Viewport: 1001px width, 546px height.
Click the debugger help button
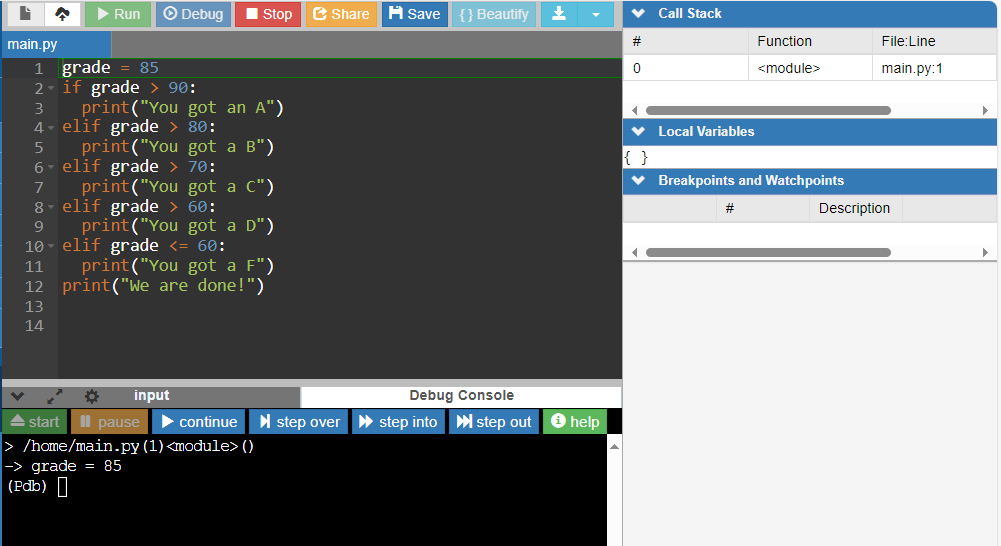(575, 422)
